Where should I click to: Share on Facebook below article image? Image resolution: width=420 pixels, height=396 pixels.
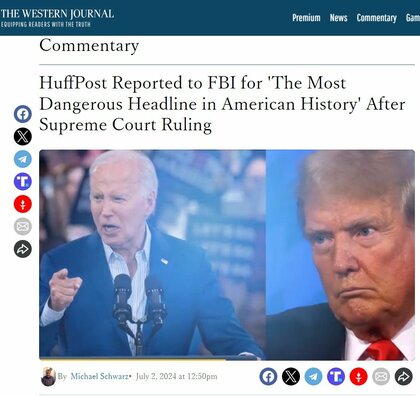(268, 377)
